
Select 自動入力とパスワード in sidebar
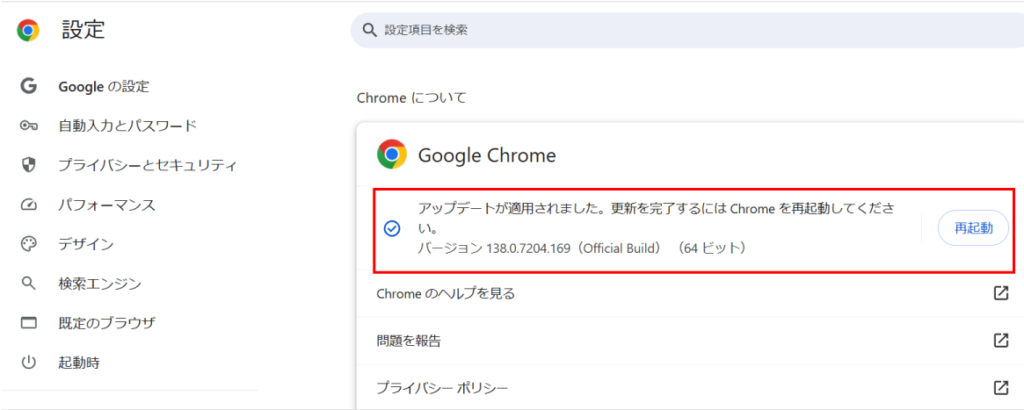click(127, 126)
